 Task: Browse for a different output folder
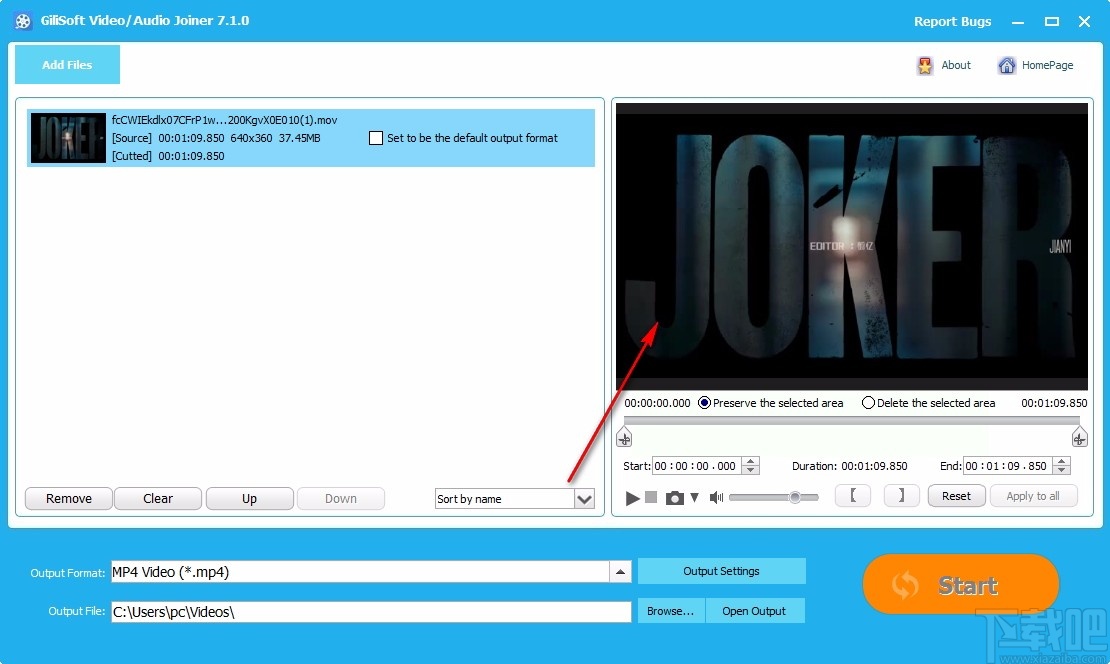(x=670, y=610)
